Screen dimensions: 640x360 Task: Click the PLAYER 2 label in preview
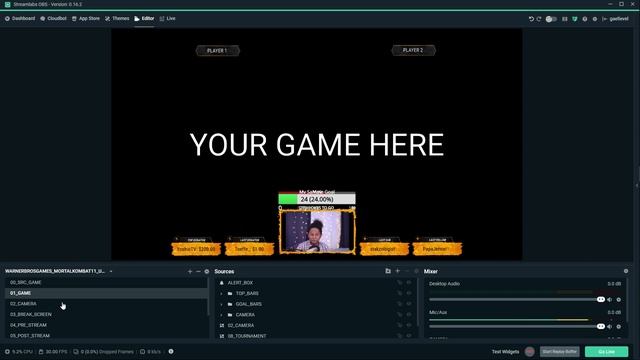(413, 50)
